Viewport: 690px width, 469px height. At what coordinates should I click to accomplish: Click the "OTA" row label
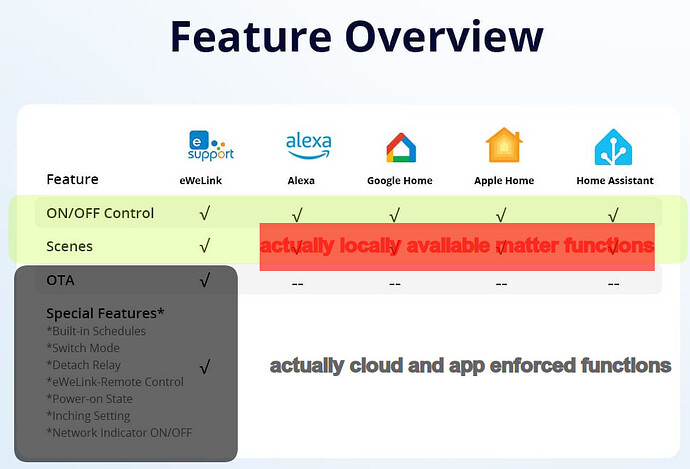[60, 280]
